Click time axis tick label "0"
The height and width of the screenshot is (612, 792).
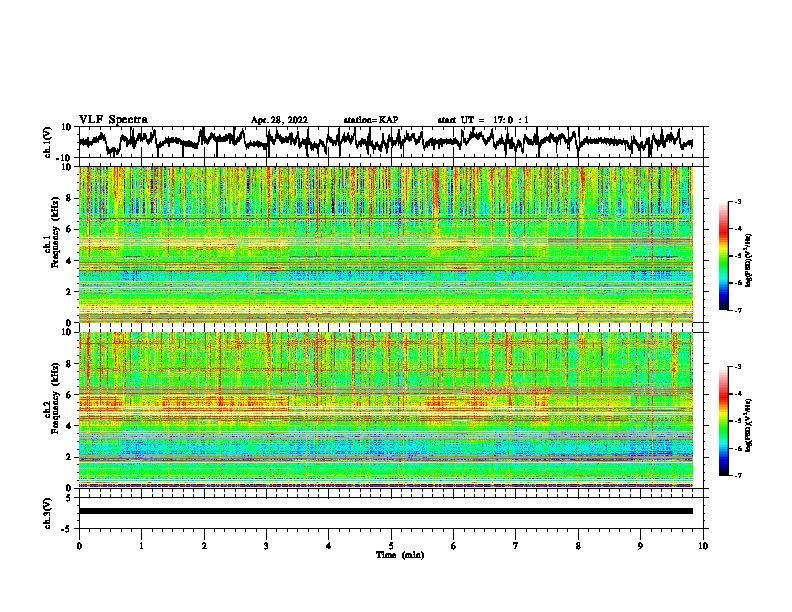(x=79, y=546)
